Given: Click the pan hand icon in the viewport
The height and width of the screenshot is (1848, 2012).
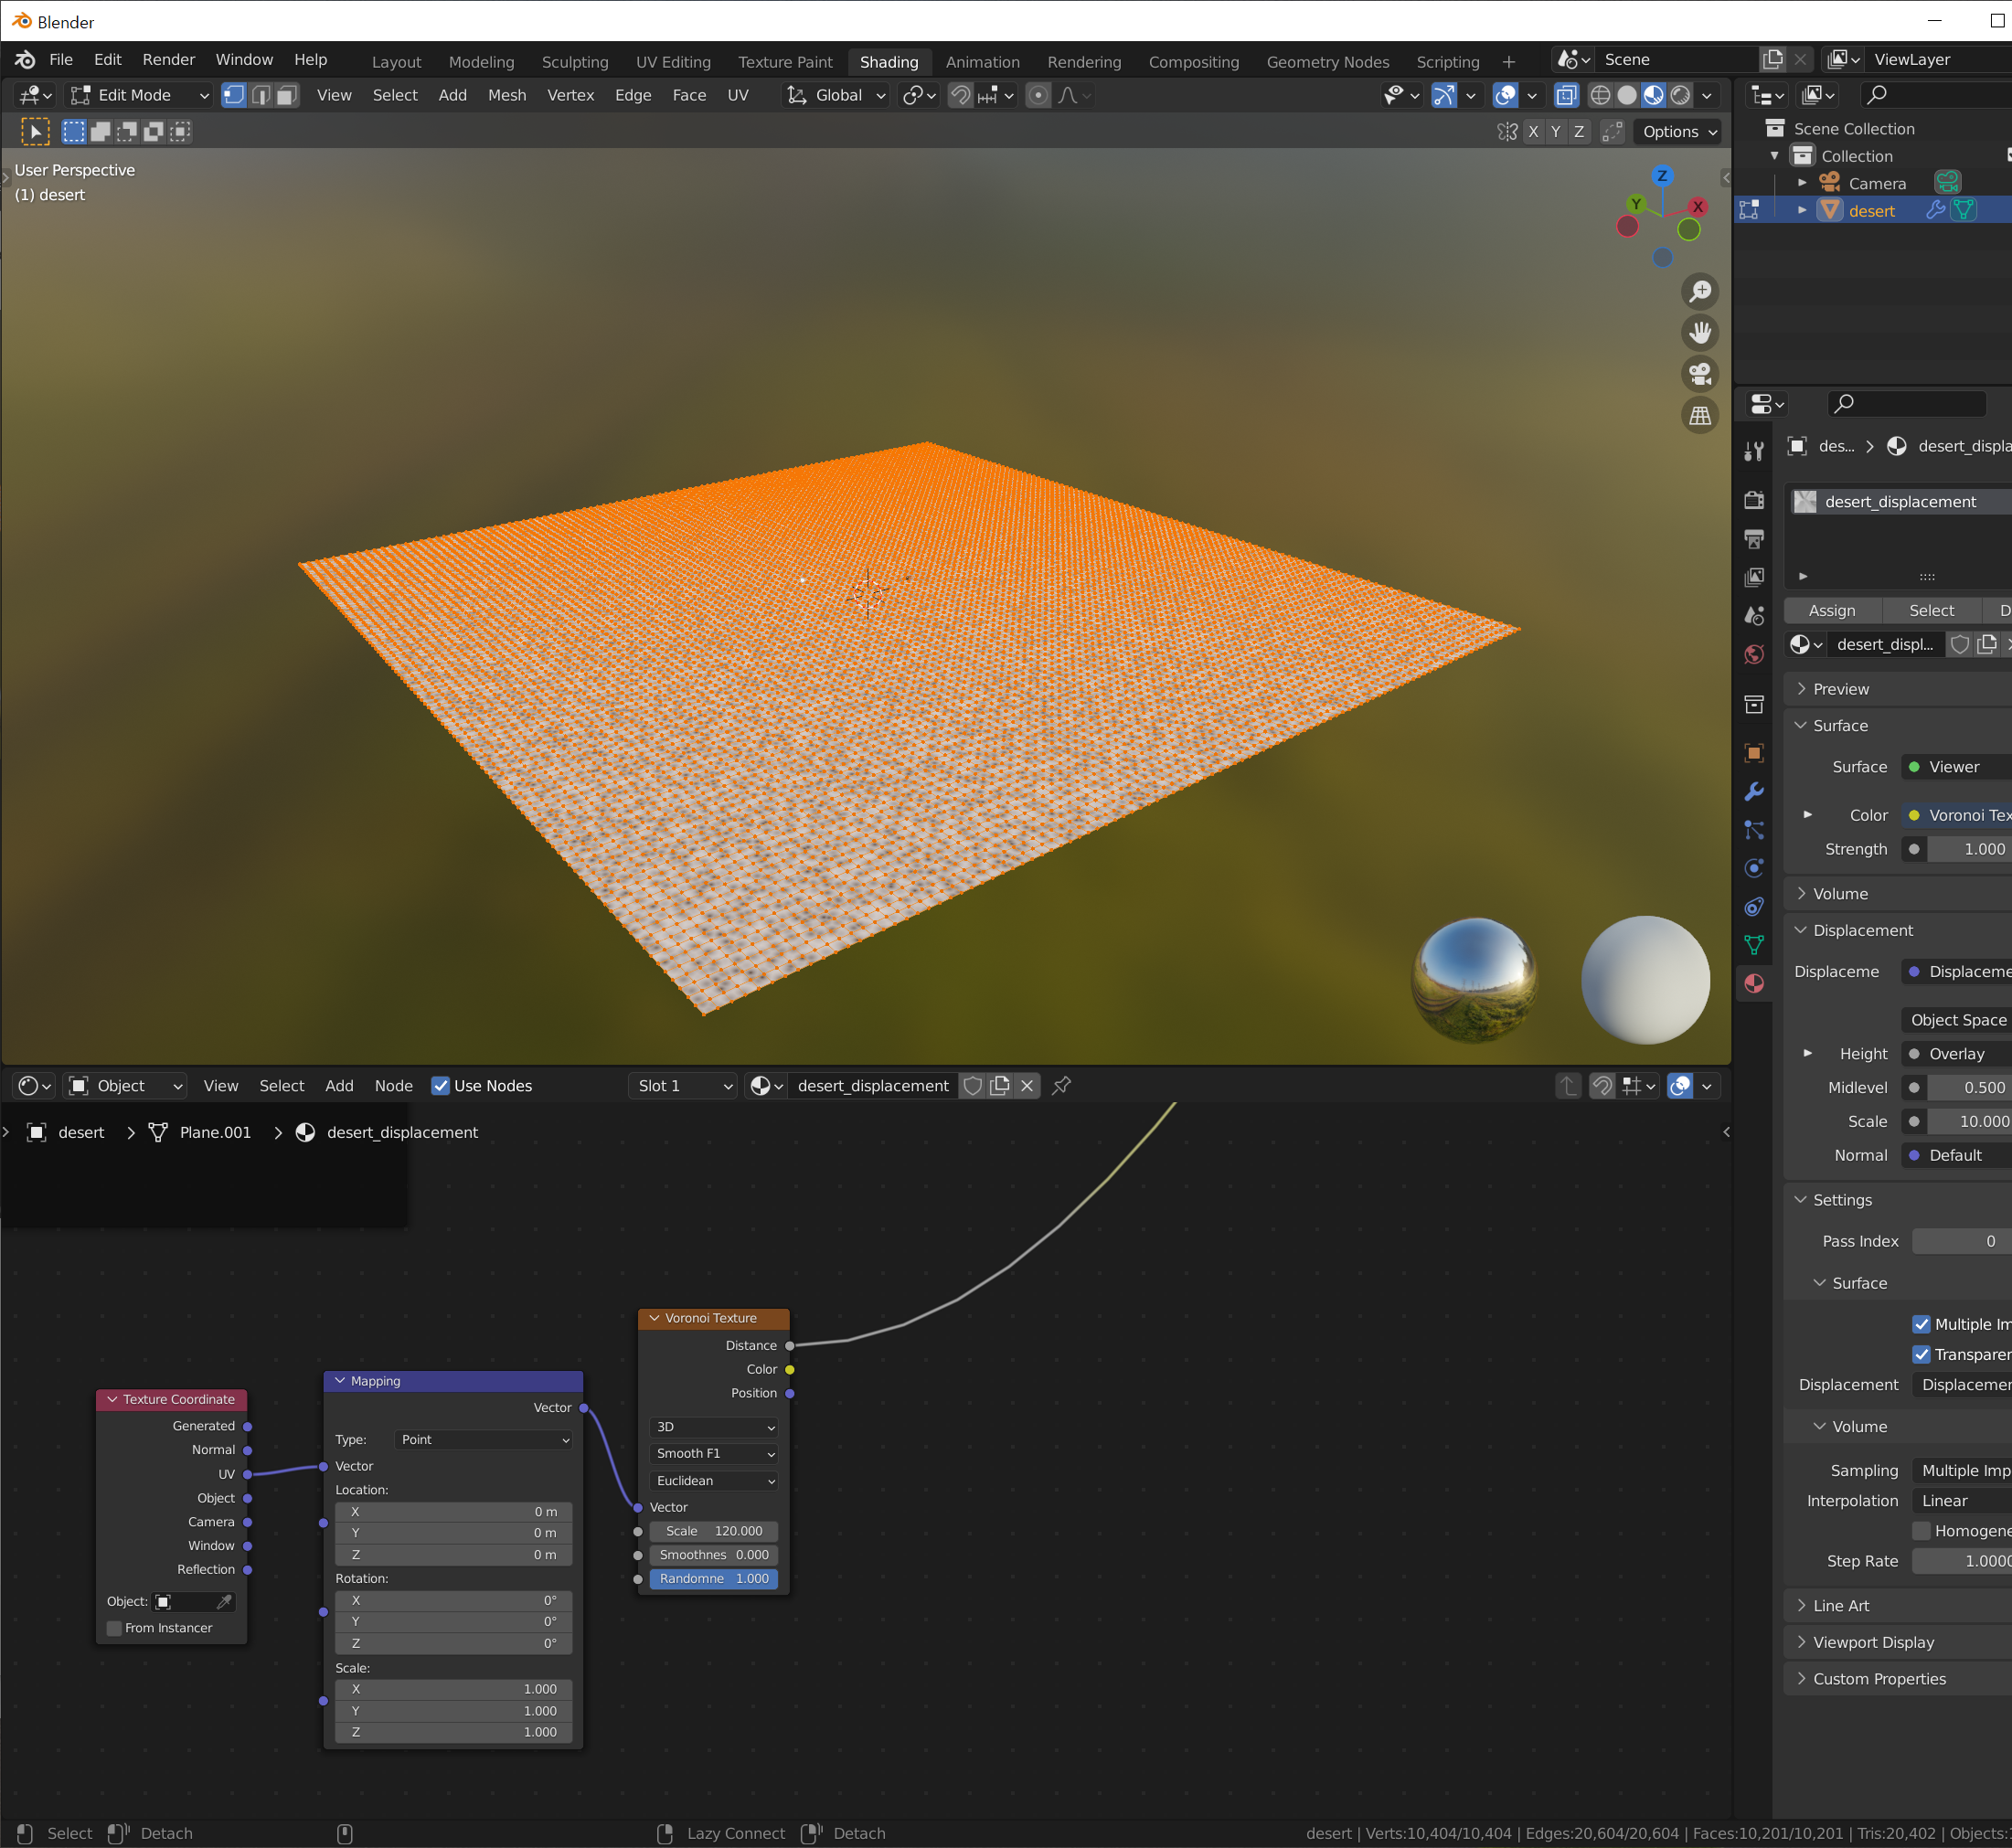Looking at the screenshot, I should 1700,333.
